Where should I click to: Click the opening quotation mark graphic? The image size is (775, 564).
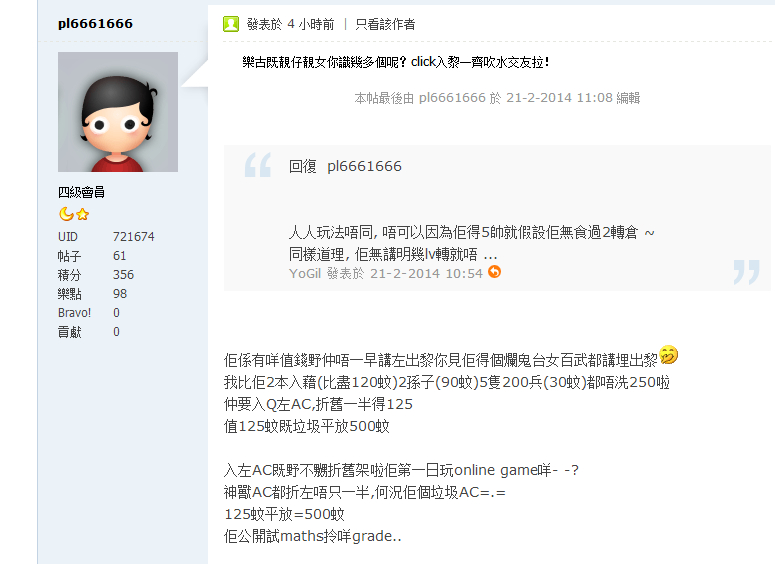point(258,165)
